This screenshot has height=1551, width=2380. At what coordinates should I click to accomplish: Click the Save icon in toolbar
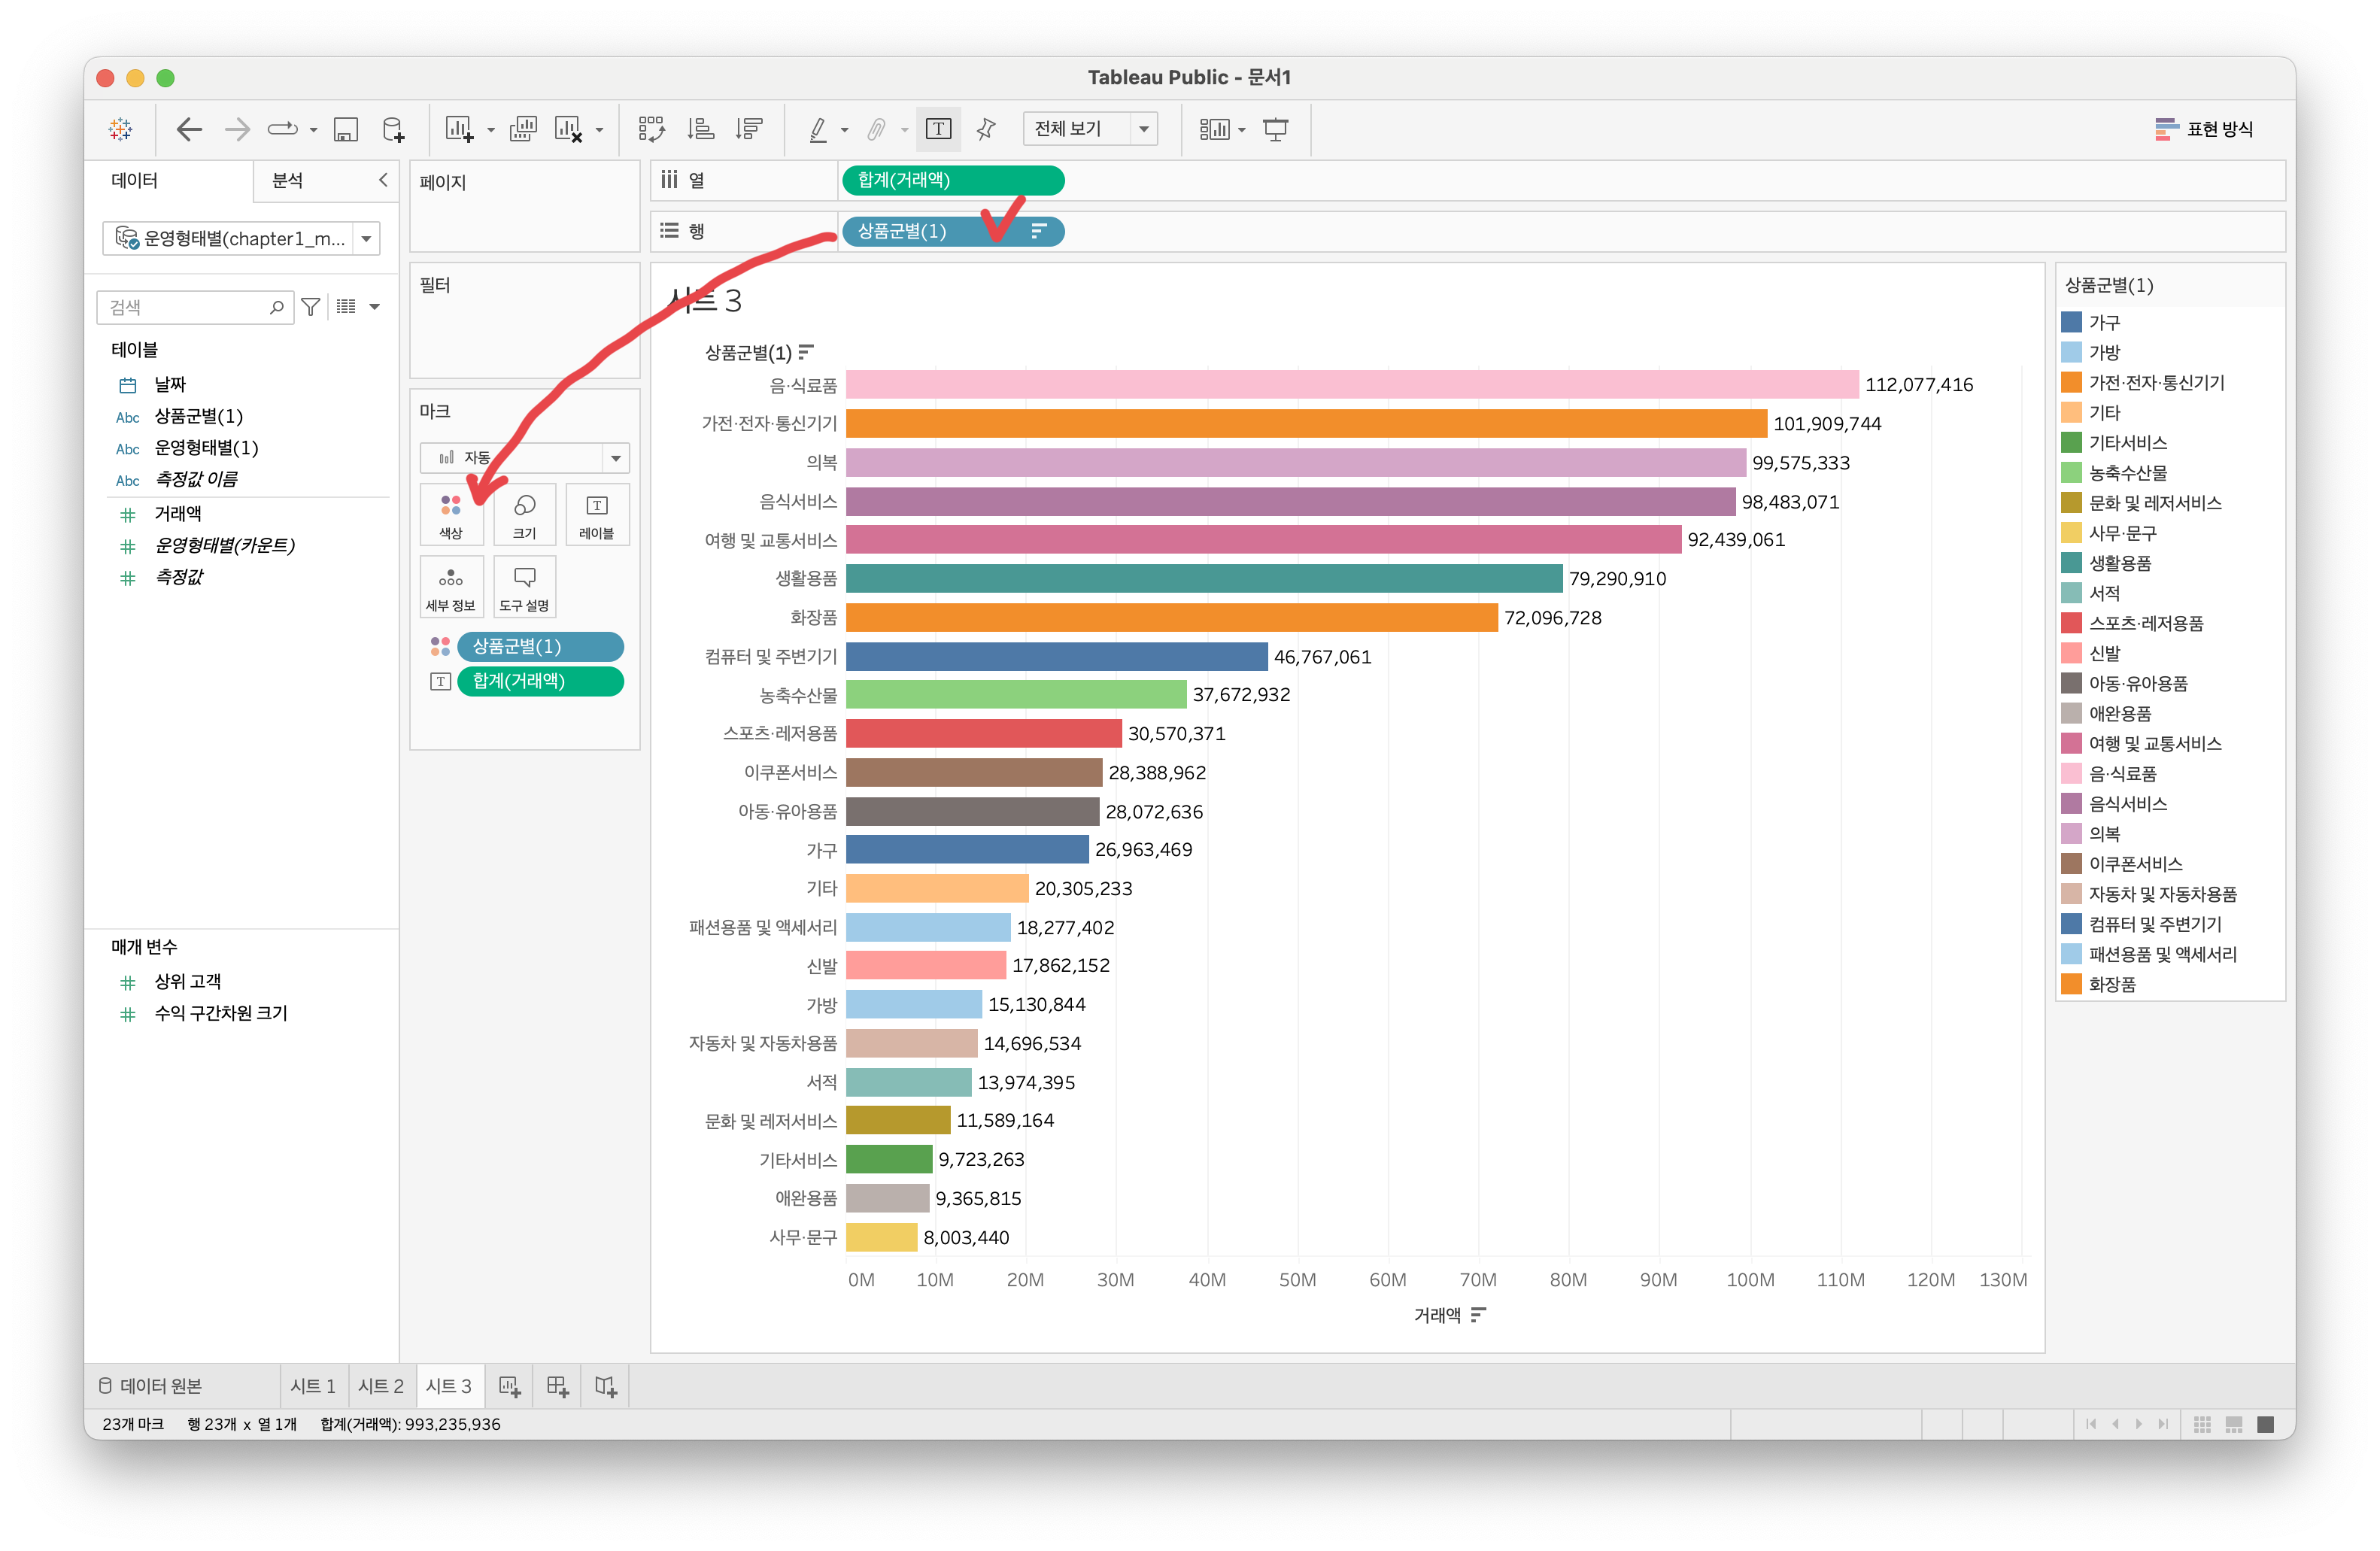346,129
